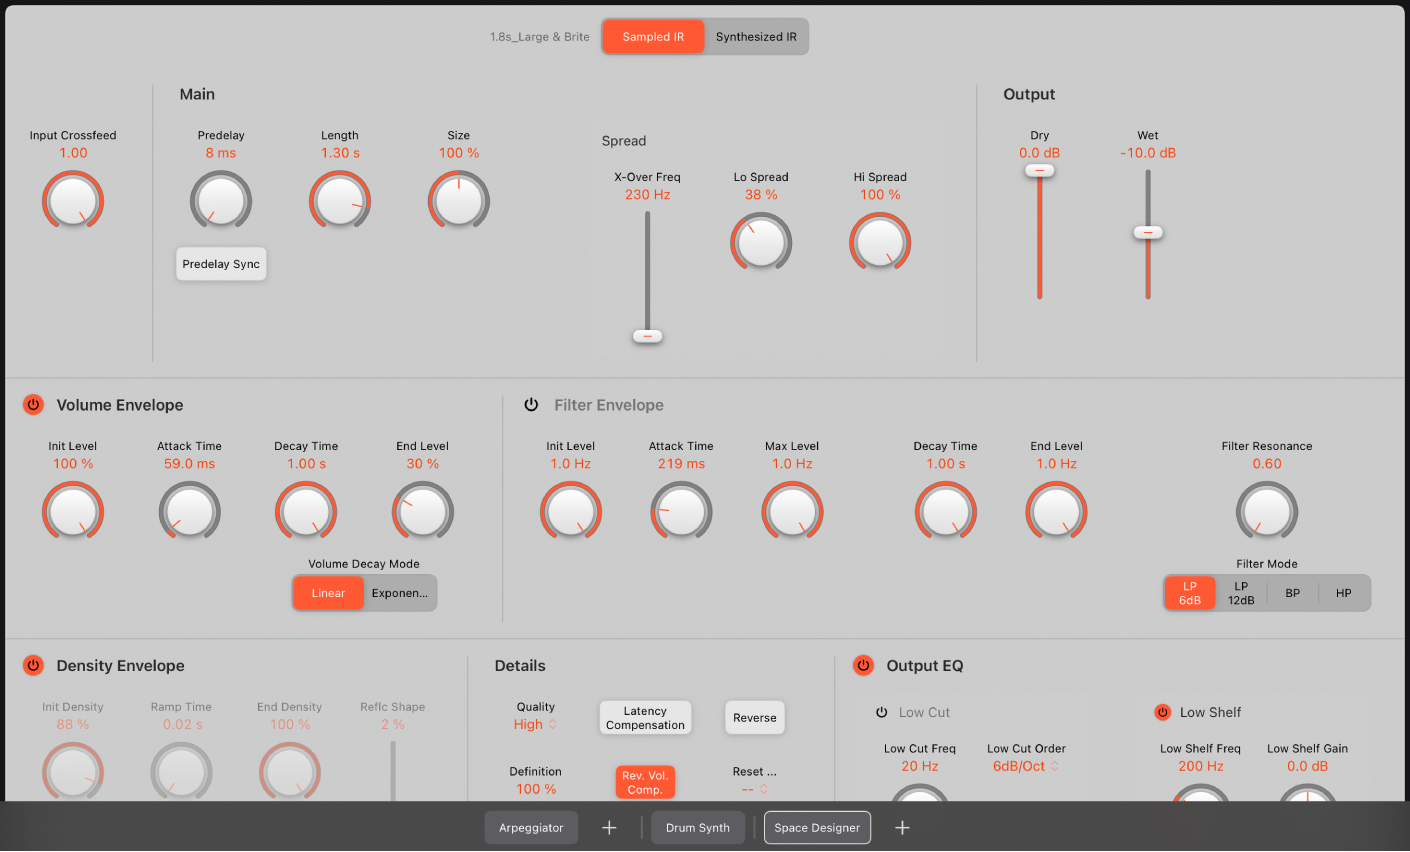Click the Input Crossfeed knob

72,200
